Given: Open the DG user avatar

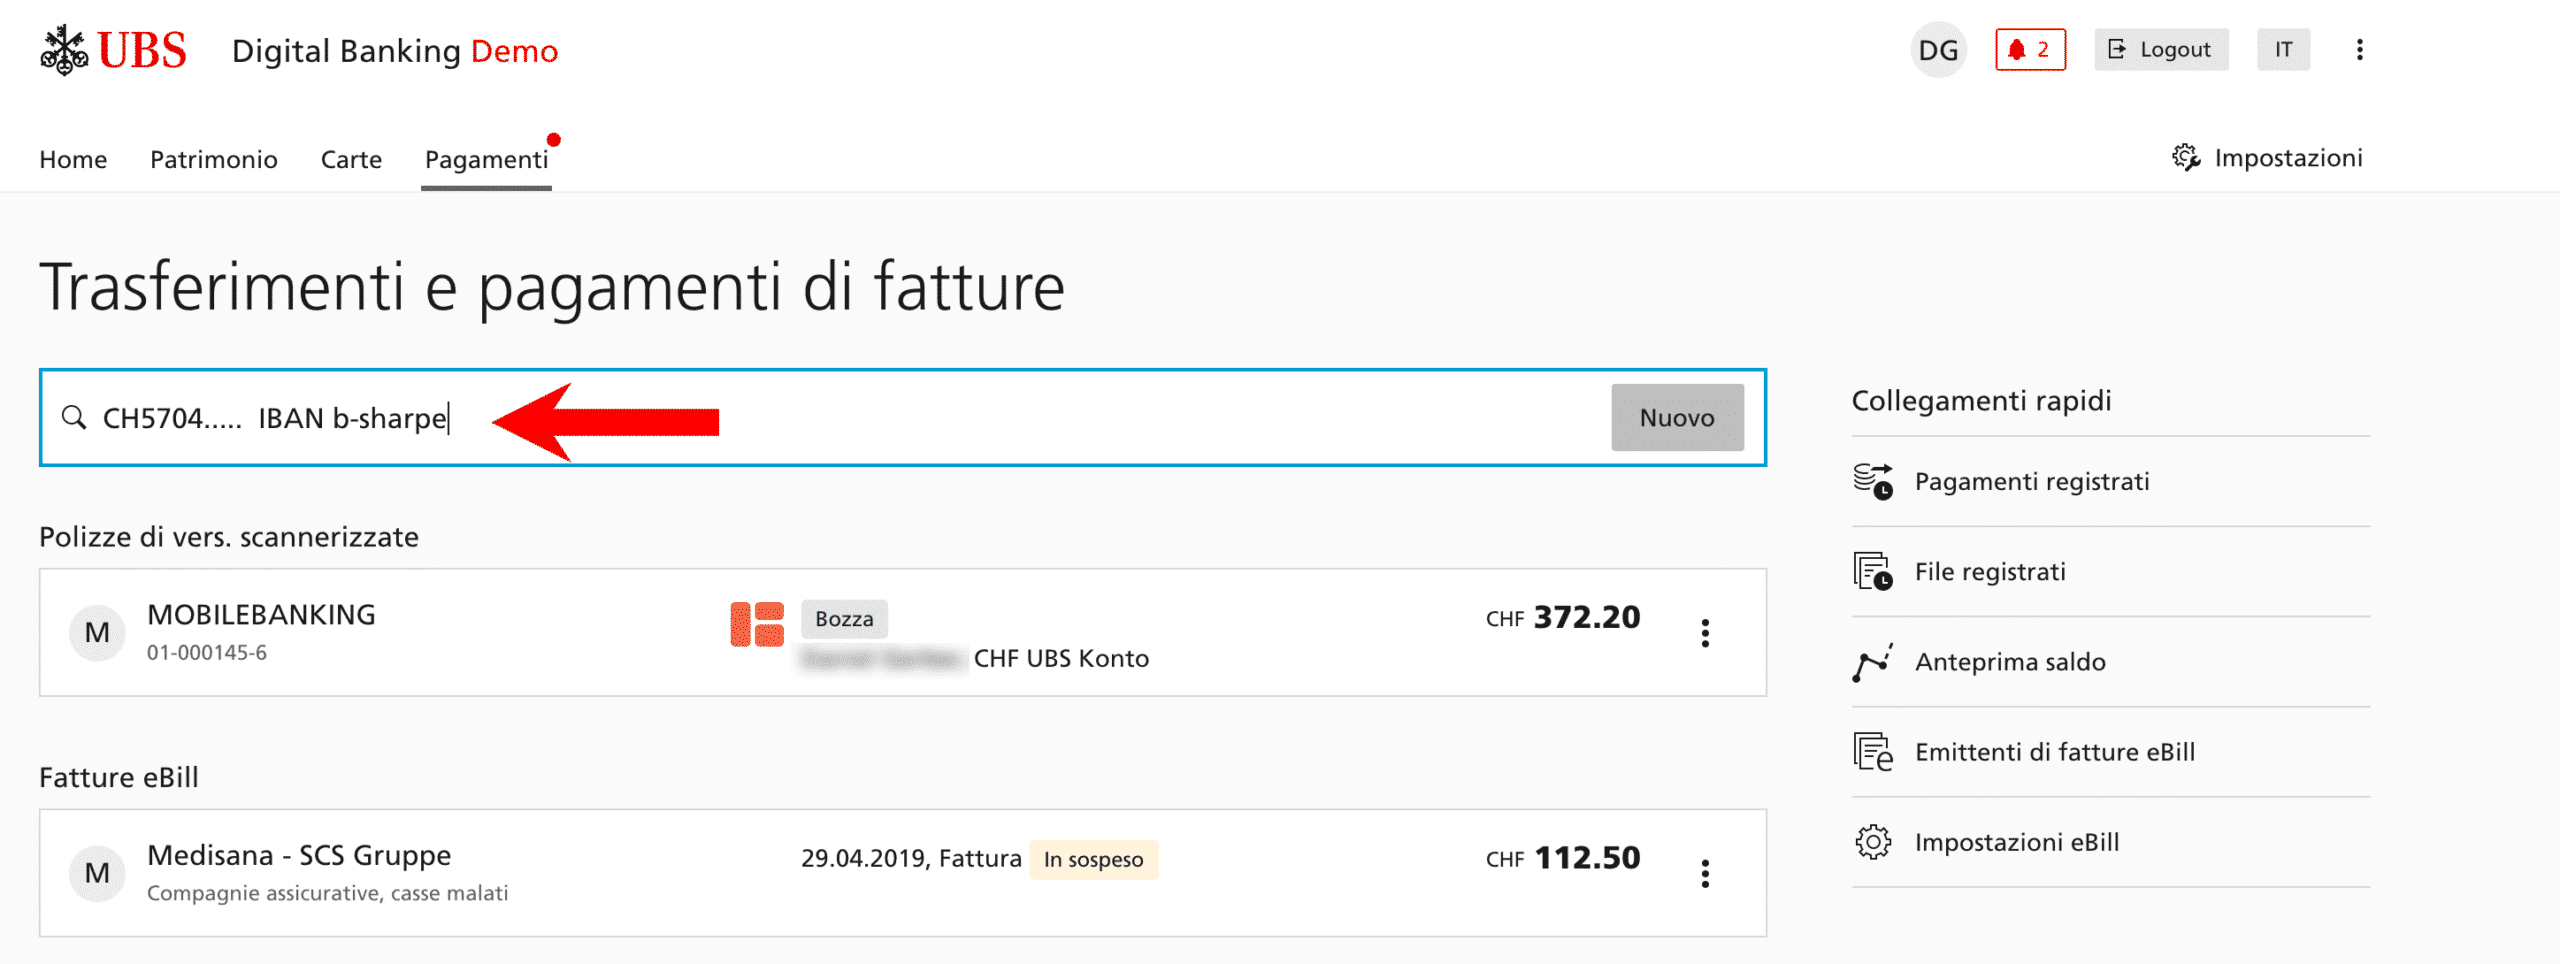Looking at the screenshot, I should tap(1938, 50).
